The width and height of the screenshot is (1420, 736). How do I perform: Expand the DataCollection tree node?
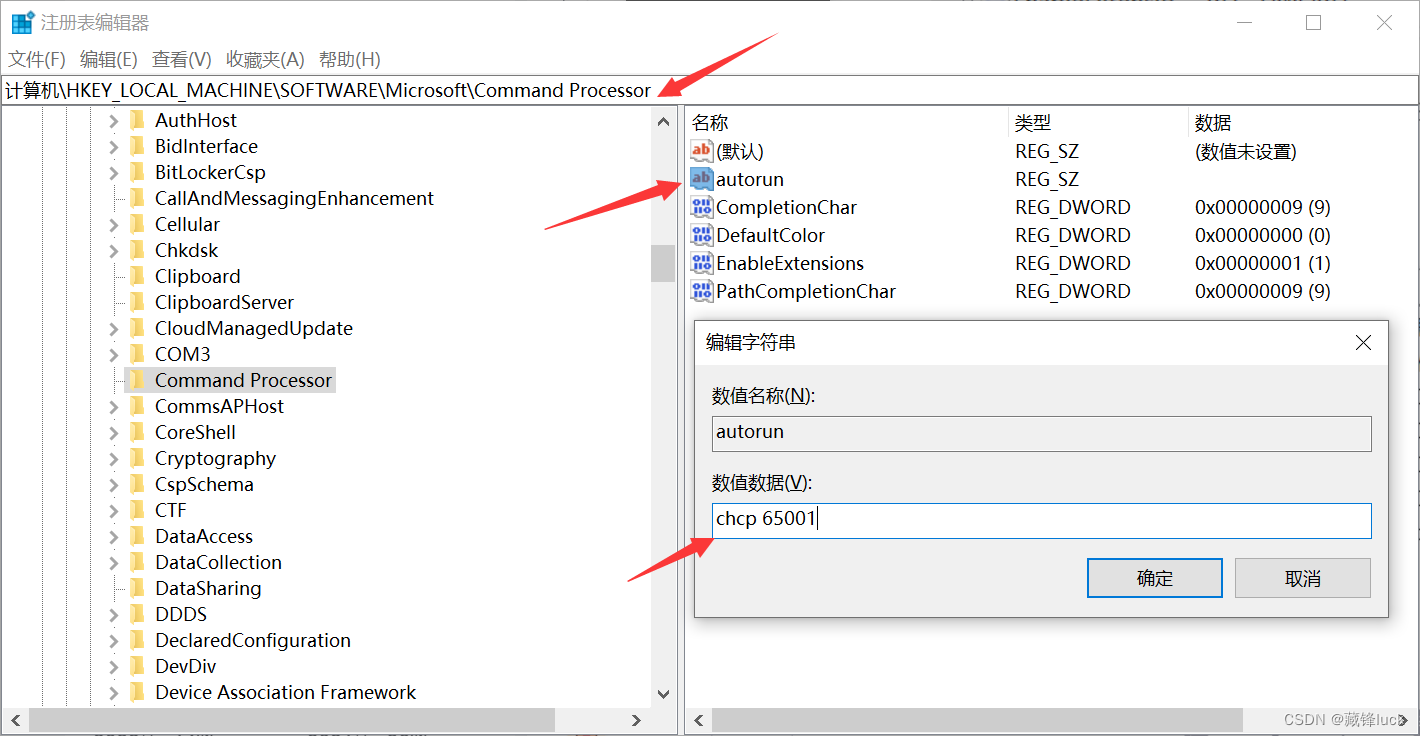click(x=113, y=563)
